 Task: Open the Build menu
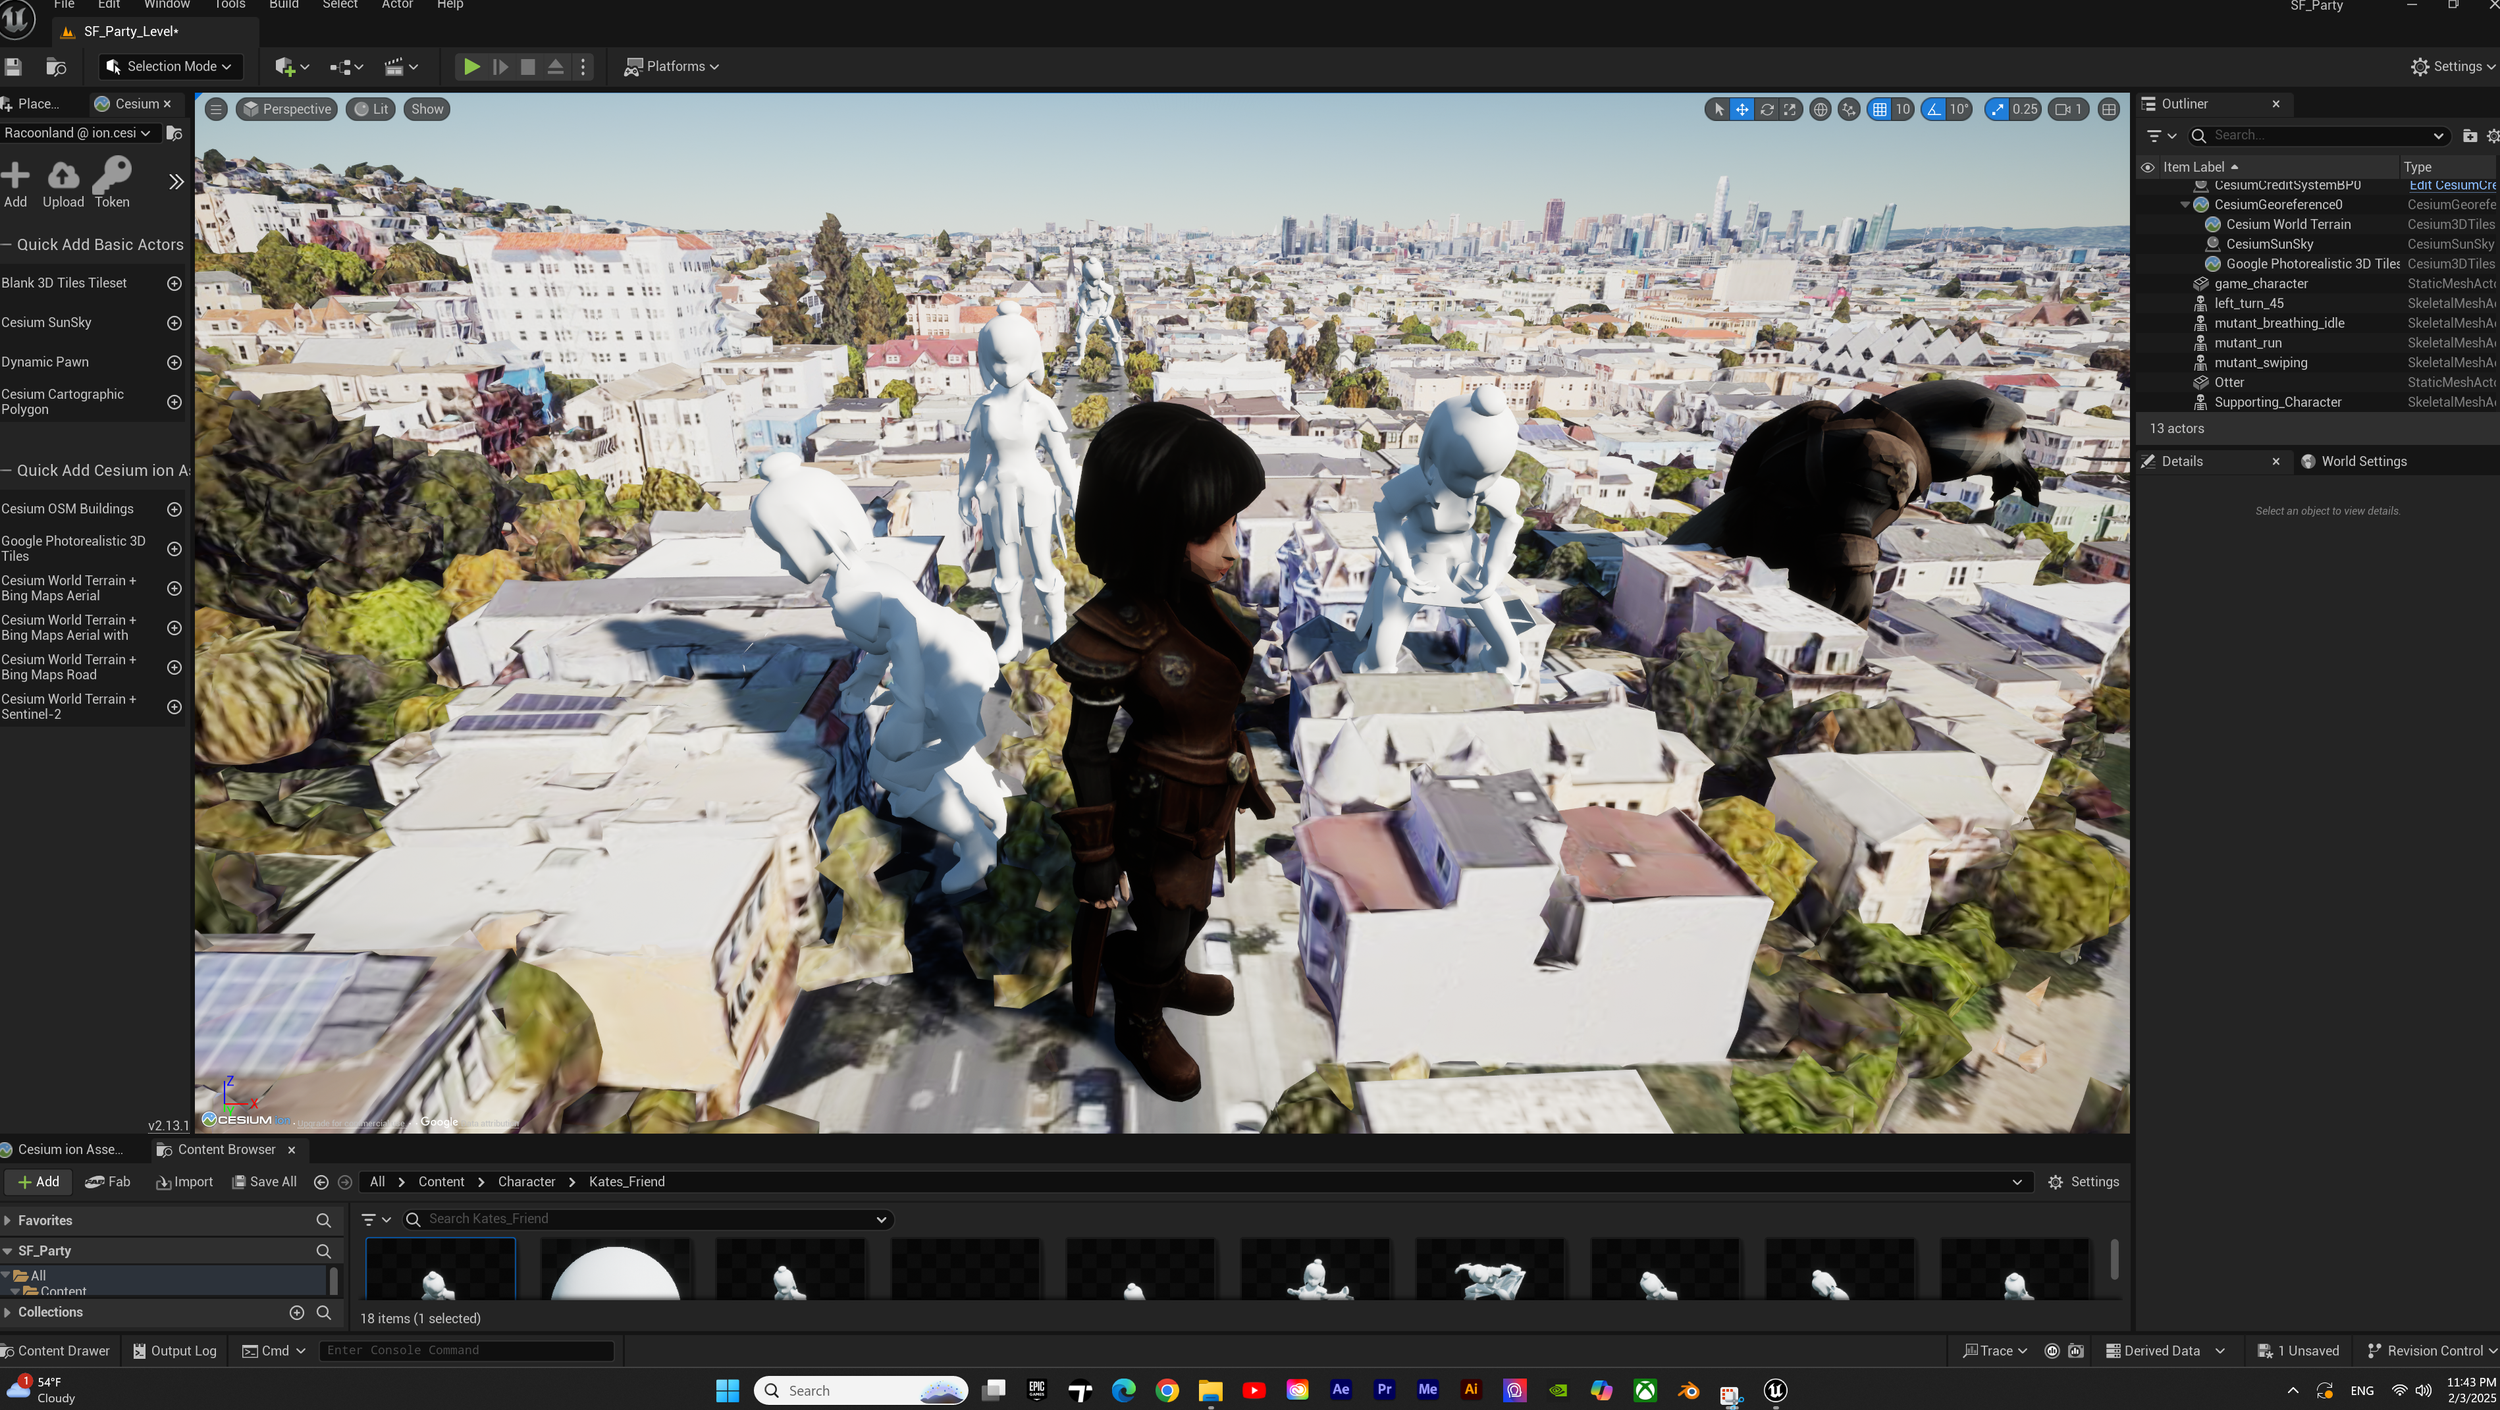284,5
